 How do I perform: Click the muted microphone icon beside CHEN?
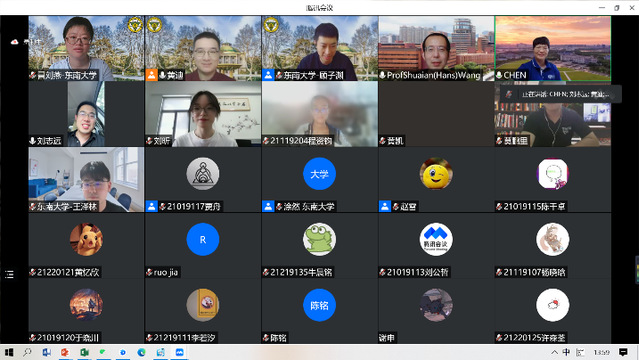click(x=499, y=75)
